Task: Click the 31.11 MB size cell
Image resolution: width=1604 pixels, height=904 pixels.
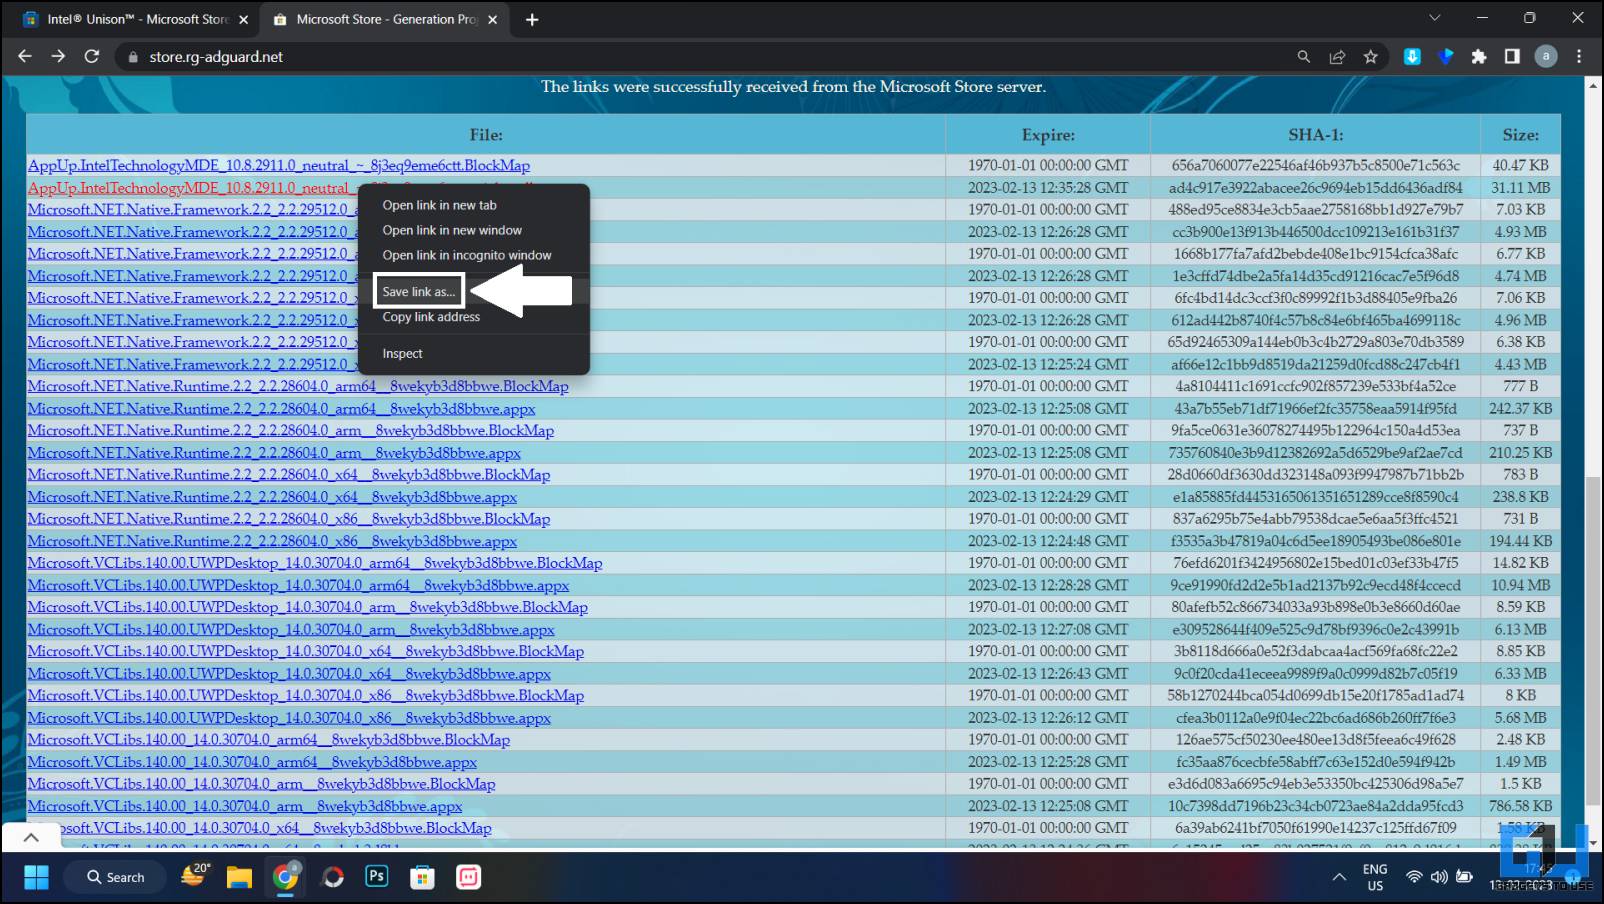Action: [1520, 187]
